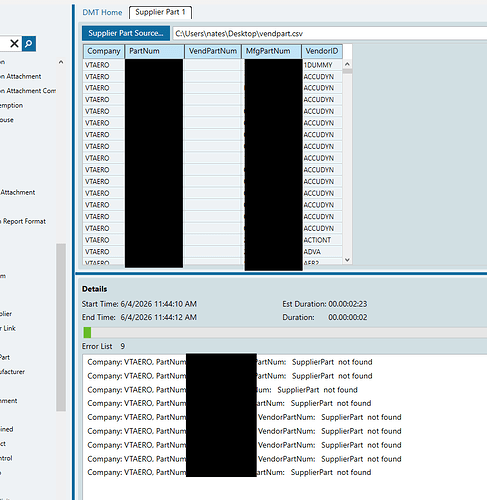Clear the search box with X icon

click(14, 43)
